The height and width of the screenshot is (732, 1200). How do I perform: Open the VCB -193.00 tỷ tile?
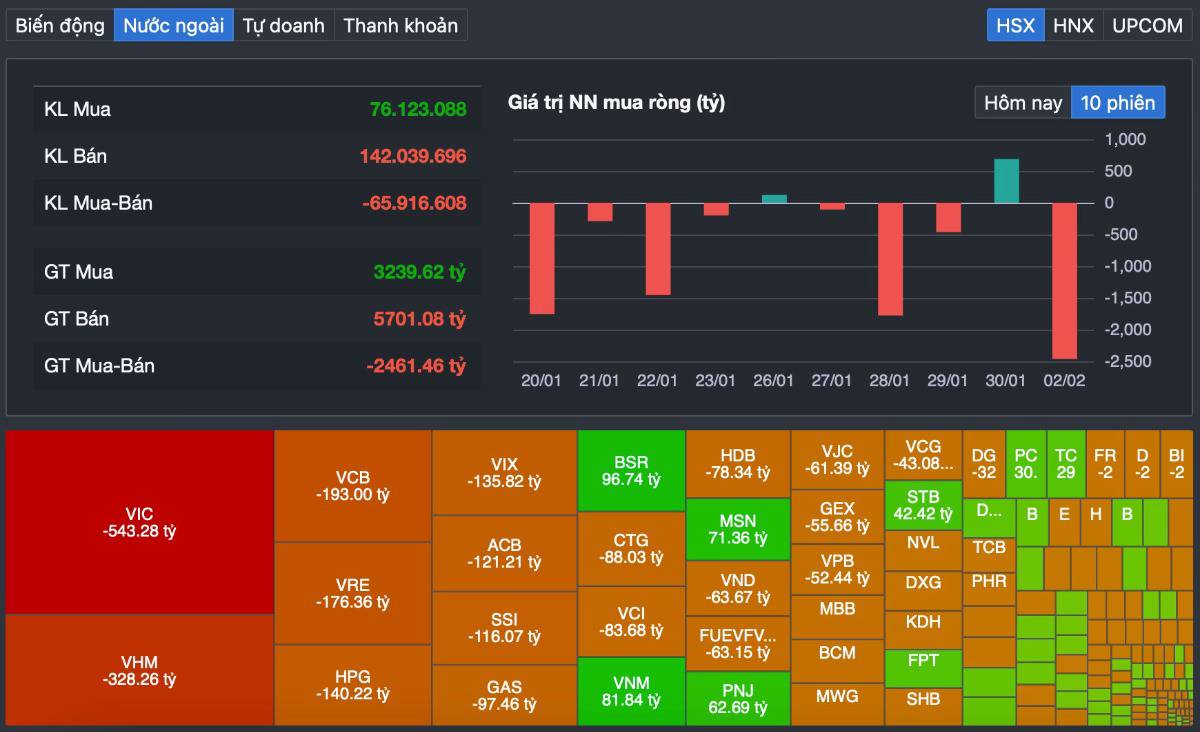coord(353,486)
